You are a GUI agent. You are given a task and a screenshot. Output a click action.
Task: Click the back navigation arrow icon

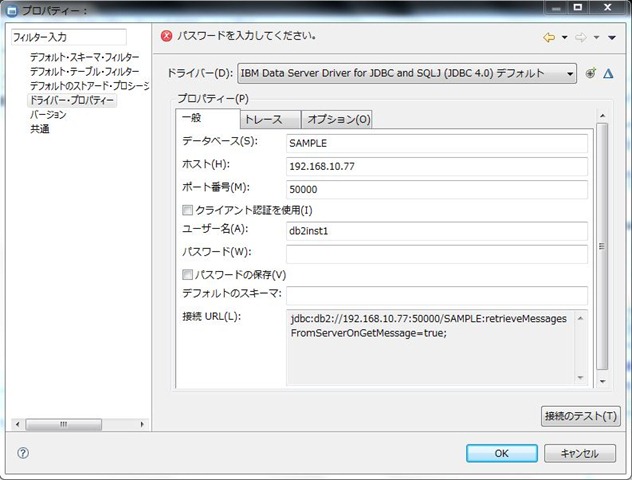pyautogui.click(x=549, y=37)
